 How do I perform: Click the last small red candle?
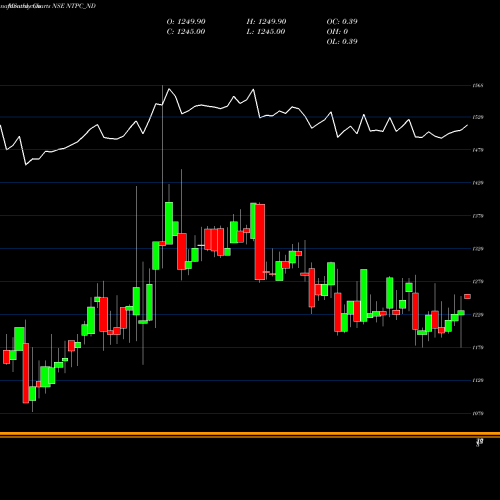coord(467,296)
